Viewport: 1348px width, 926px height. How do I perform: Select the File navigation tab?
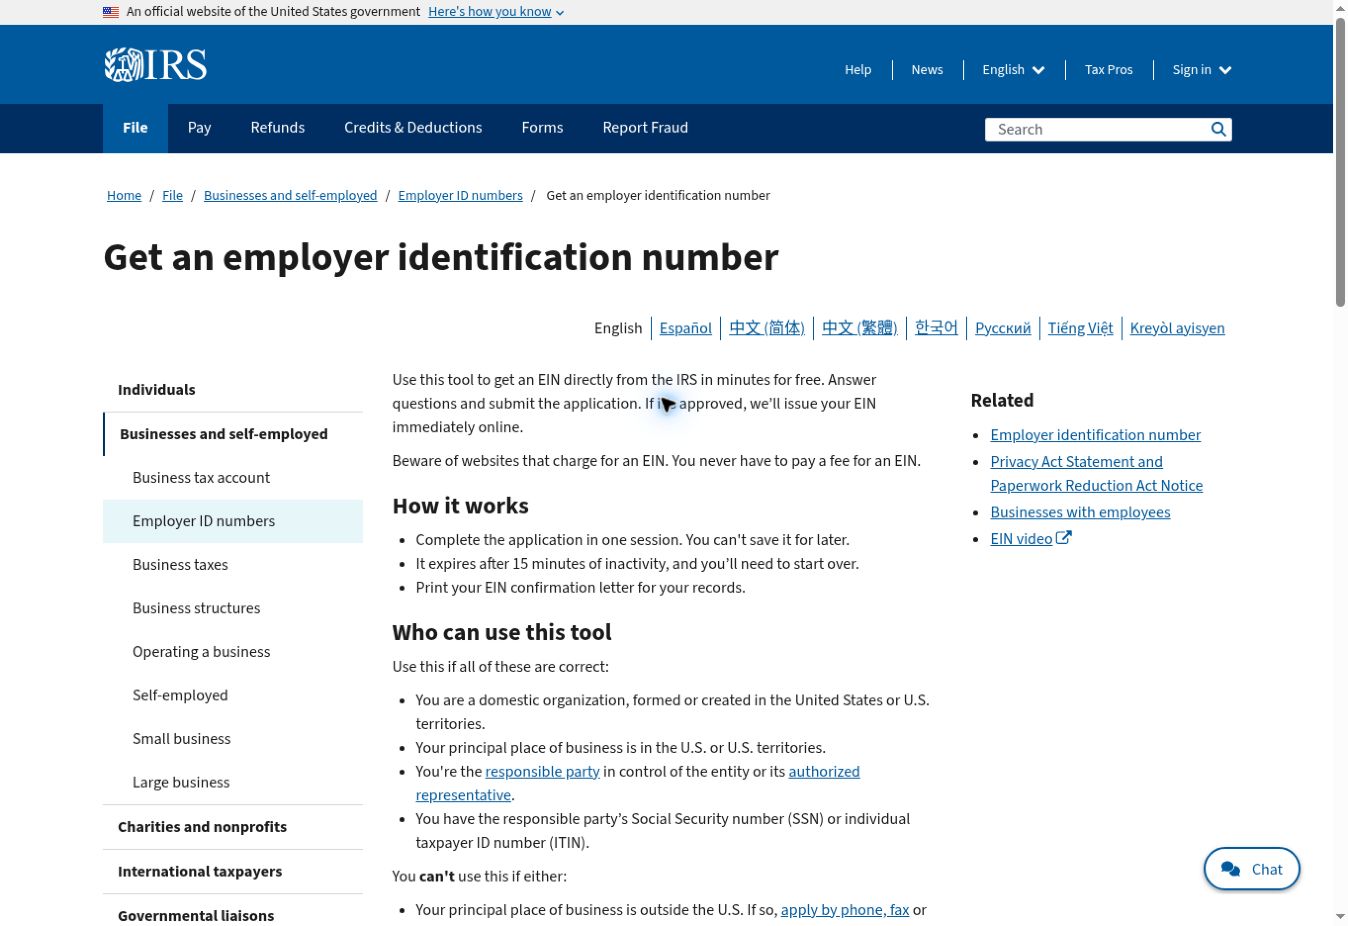(135, 128)
